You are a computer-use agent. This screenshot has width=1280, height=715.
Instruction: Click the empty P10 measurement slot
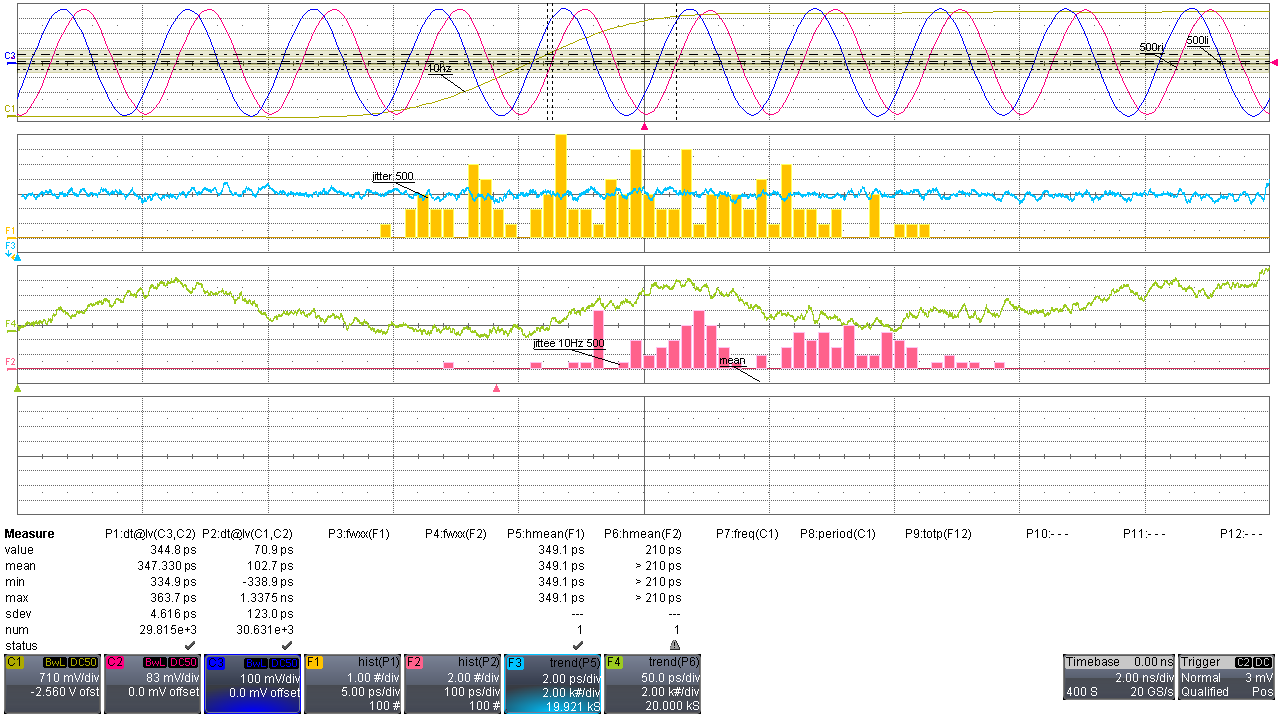click(x=1047, y=534)
